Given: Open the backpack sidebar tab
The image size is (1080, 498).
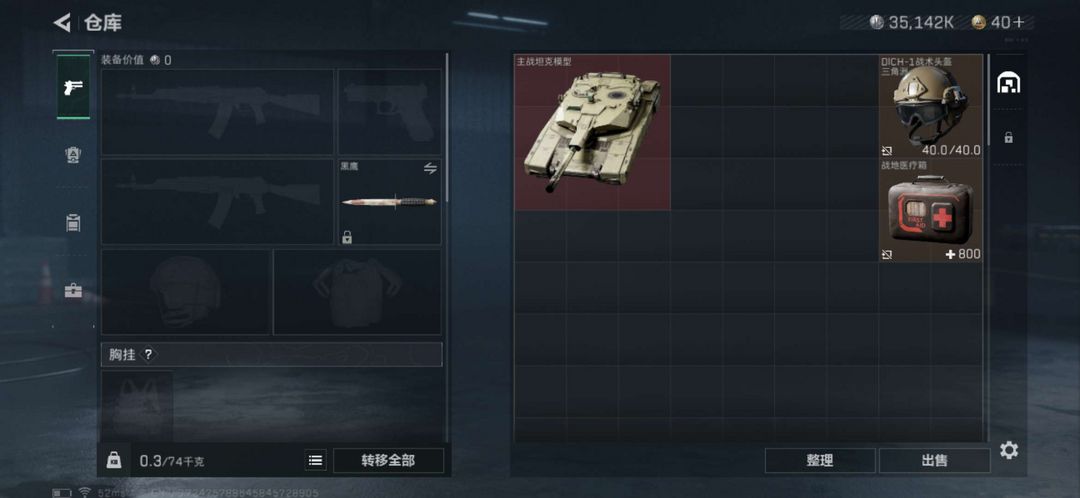Looking at the screenshot, I should click(73, 222).
